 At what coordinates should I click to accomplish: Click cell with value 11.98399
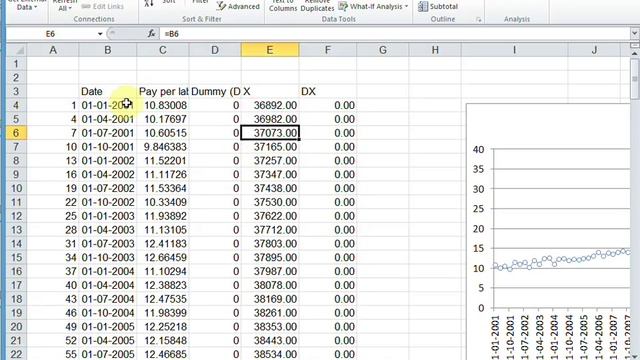pos(162,313)
